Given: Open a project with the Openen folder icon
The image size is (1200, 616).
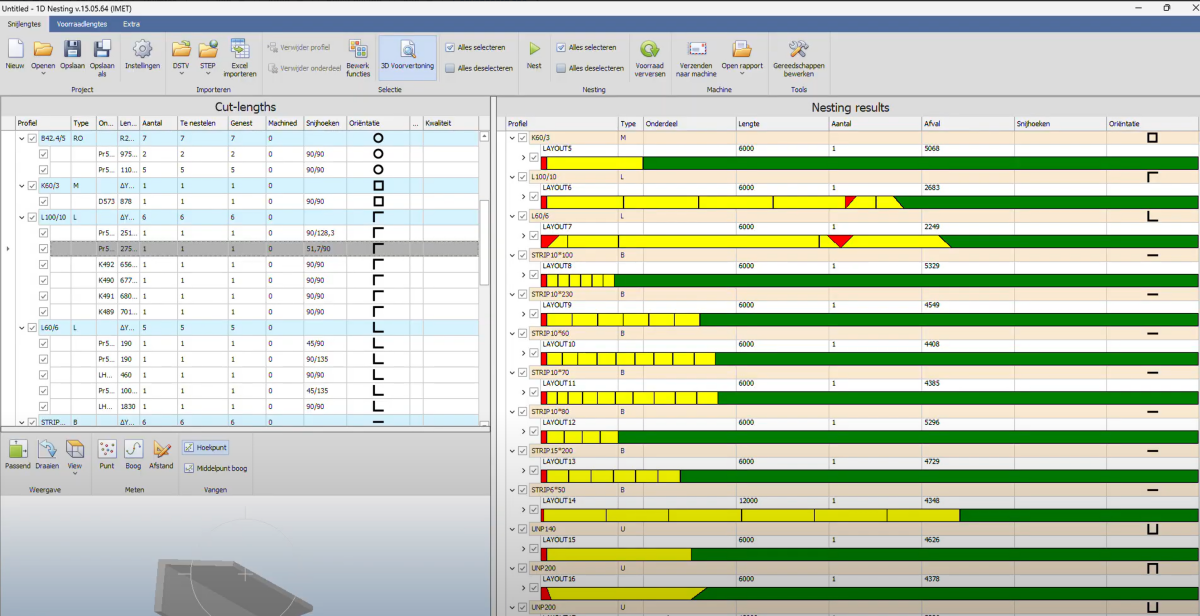Looking at the screenshot, I should (43, 49).
